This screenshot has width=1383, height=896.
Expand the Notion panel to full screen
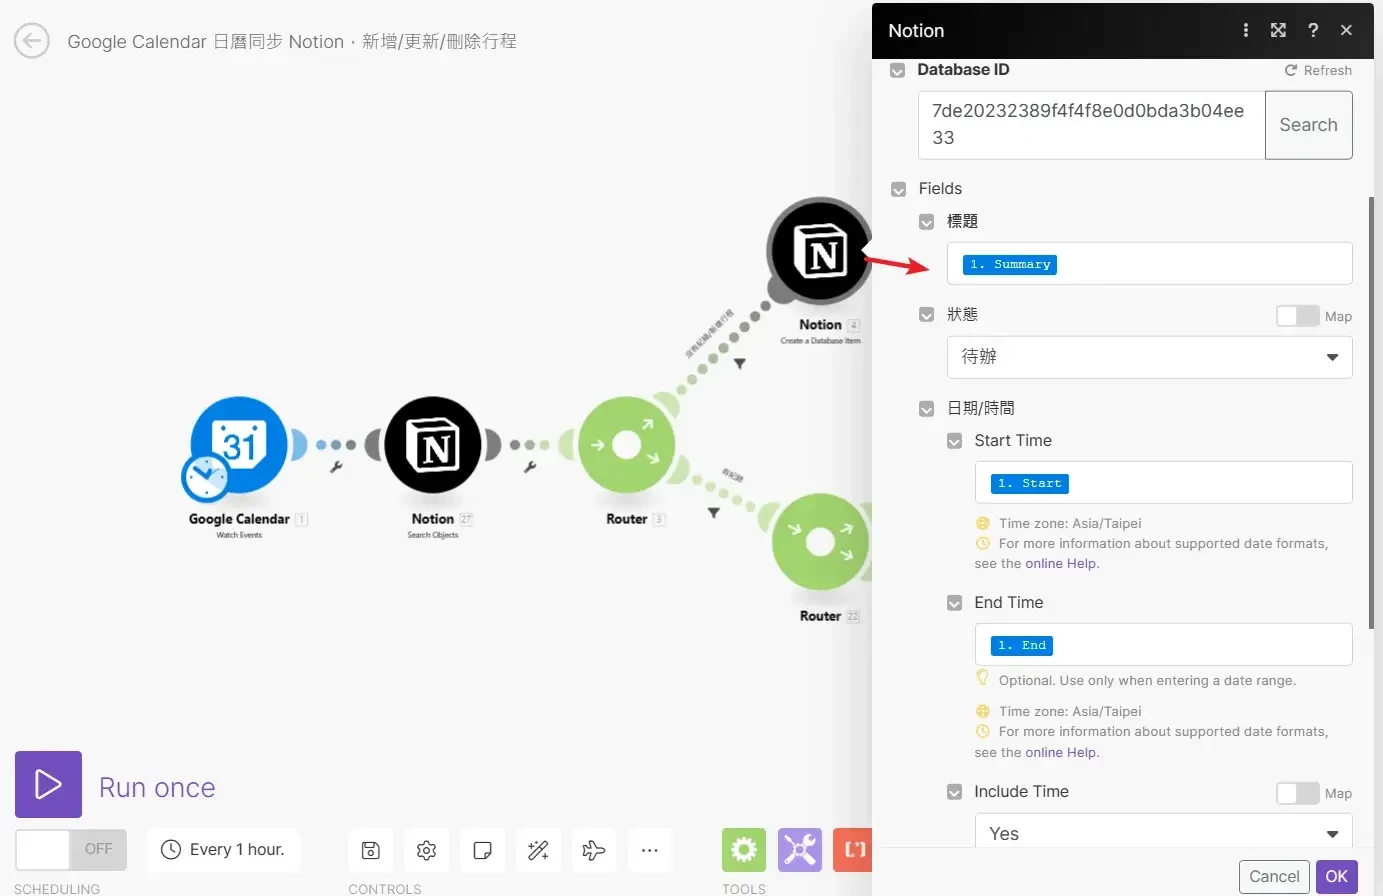[1278, 30]
